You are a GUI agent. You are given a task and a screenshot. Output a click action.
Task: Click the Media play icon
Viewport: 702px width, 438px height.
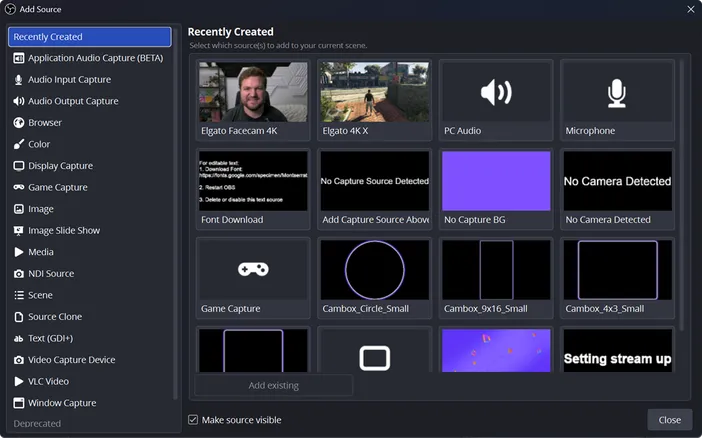18,252
